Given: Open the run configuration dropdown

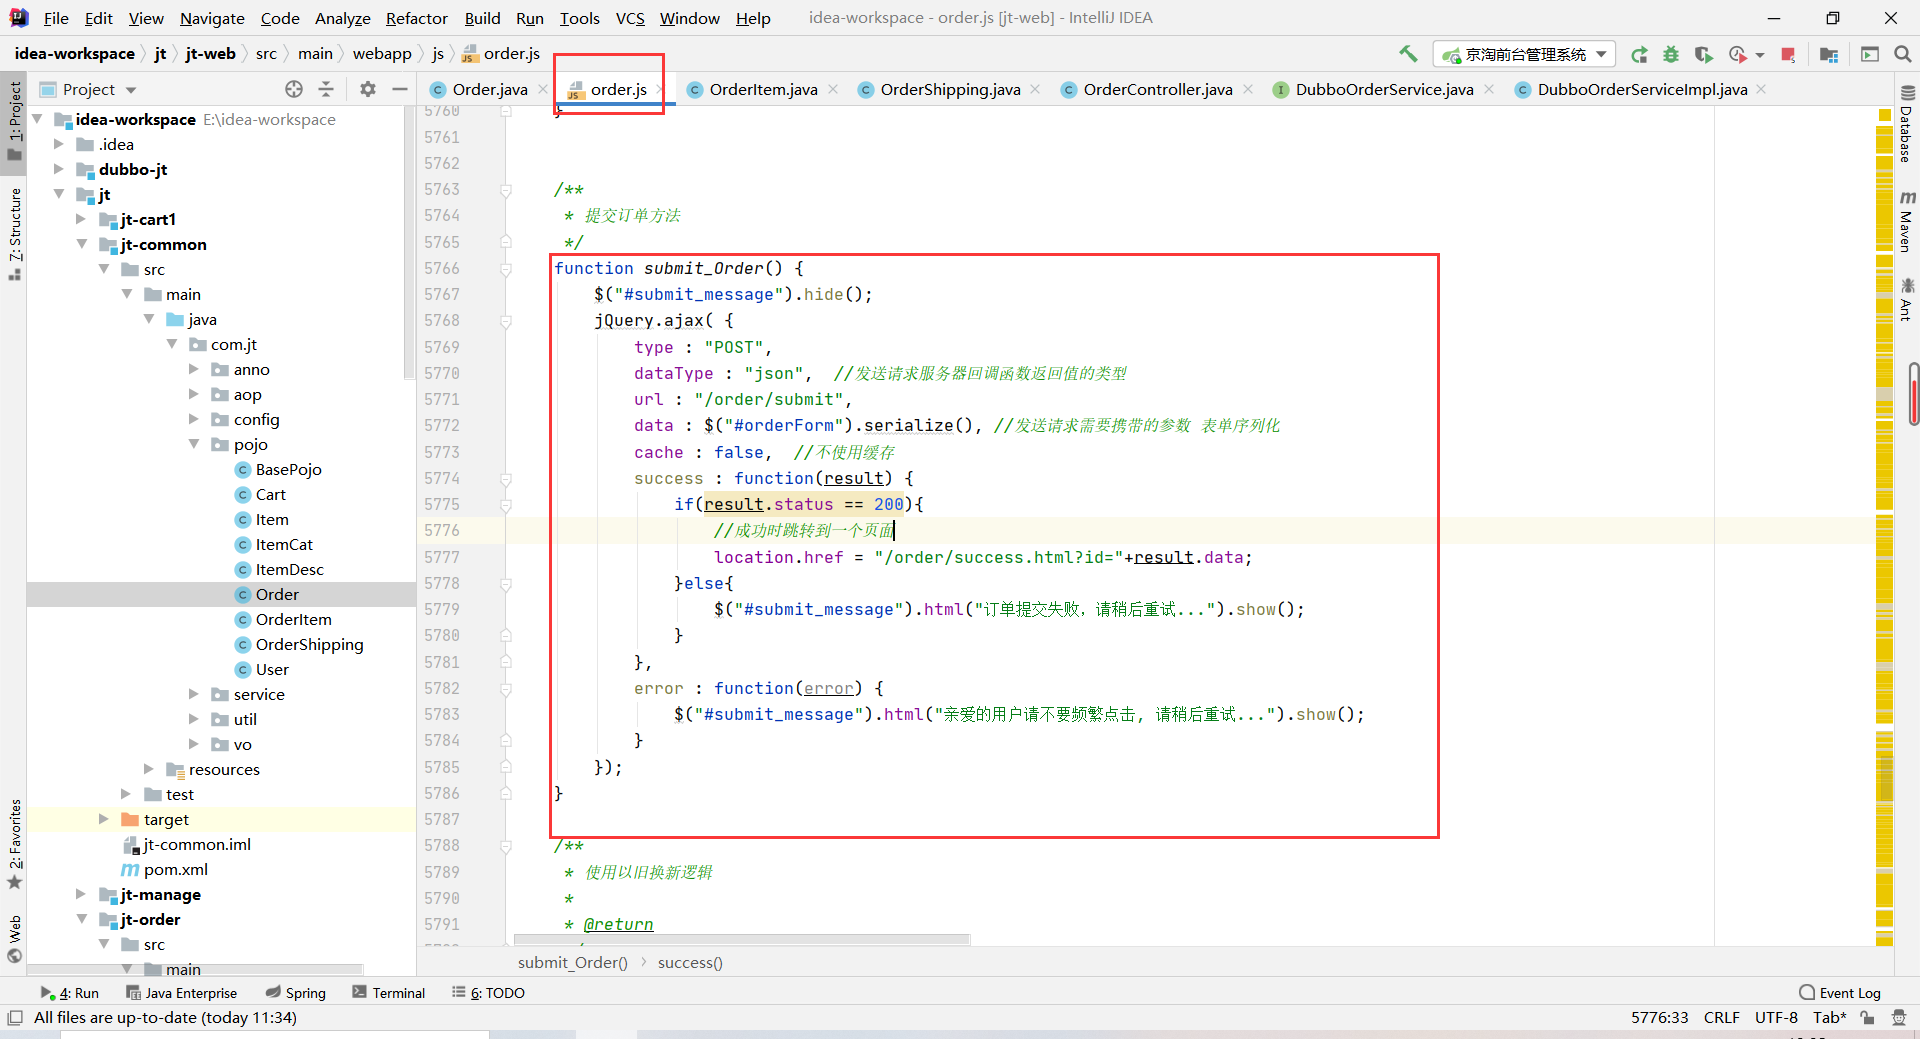Looking at the screenshot, I should point(1524,54).
